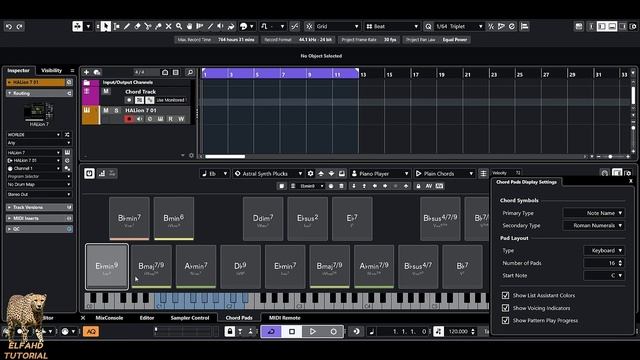
Task: Click the horizontal timeline scrollbar thumb
Action: point(225,156)
